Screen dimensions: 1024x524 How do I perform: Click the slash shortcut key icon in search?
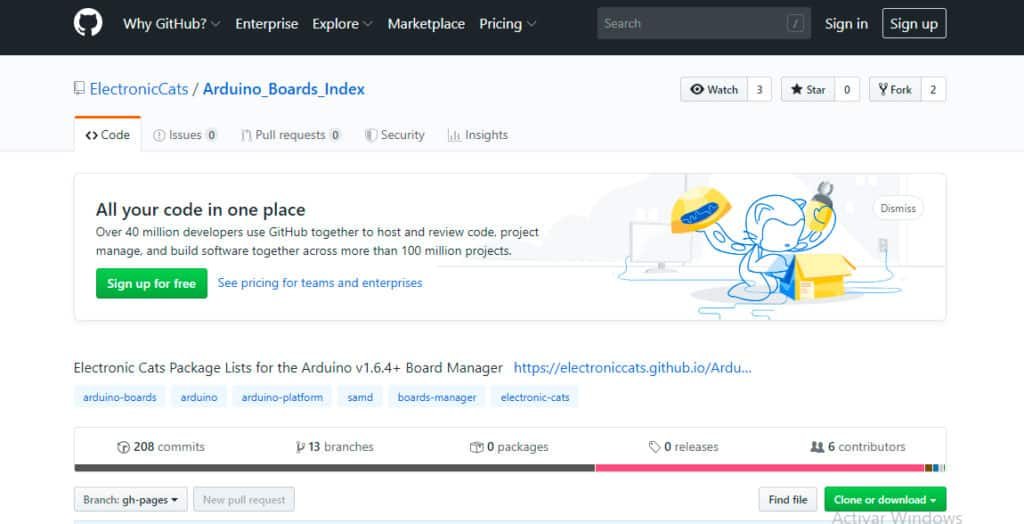(795, 24)
